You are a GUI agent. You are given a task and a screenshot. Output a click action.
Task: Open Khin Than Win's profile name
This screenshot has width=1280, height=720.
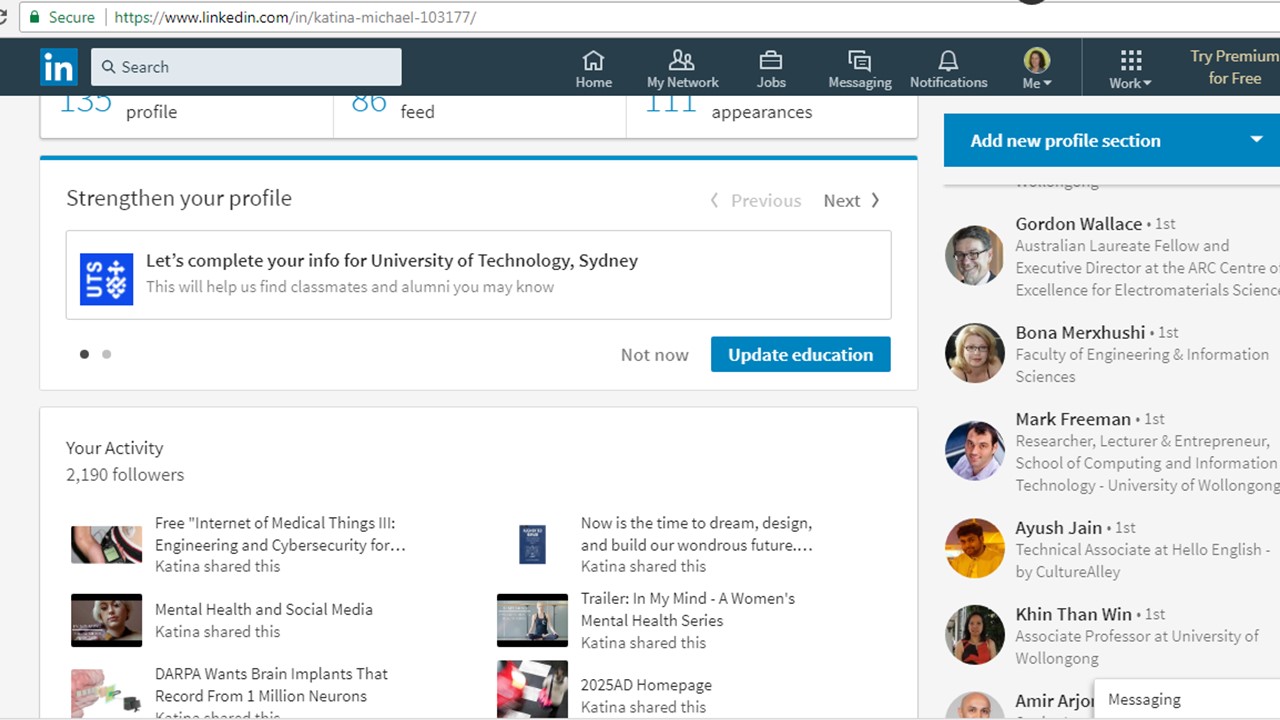[1073, 614]
